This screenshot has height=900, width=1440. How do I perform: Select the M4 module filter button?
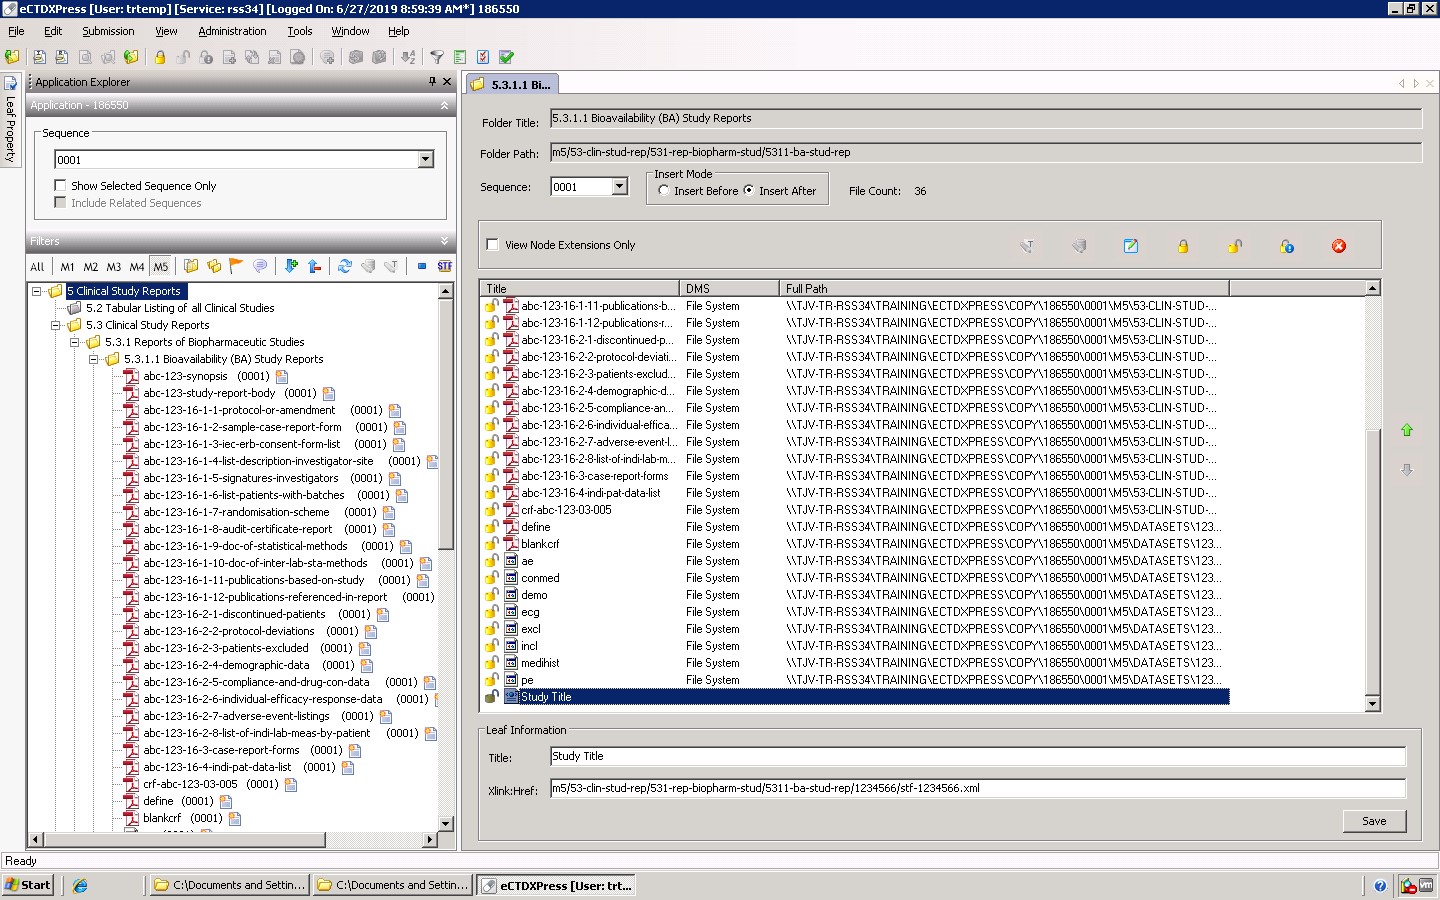(x=137, y=267)
